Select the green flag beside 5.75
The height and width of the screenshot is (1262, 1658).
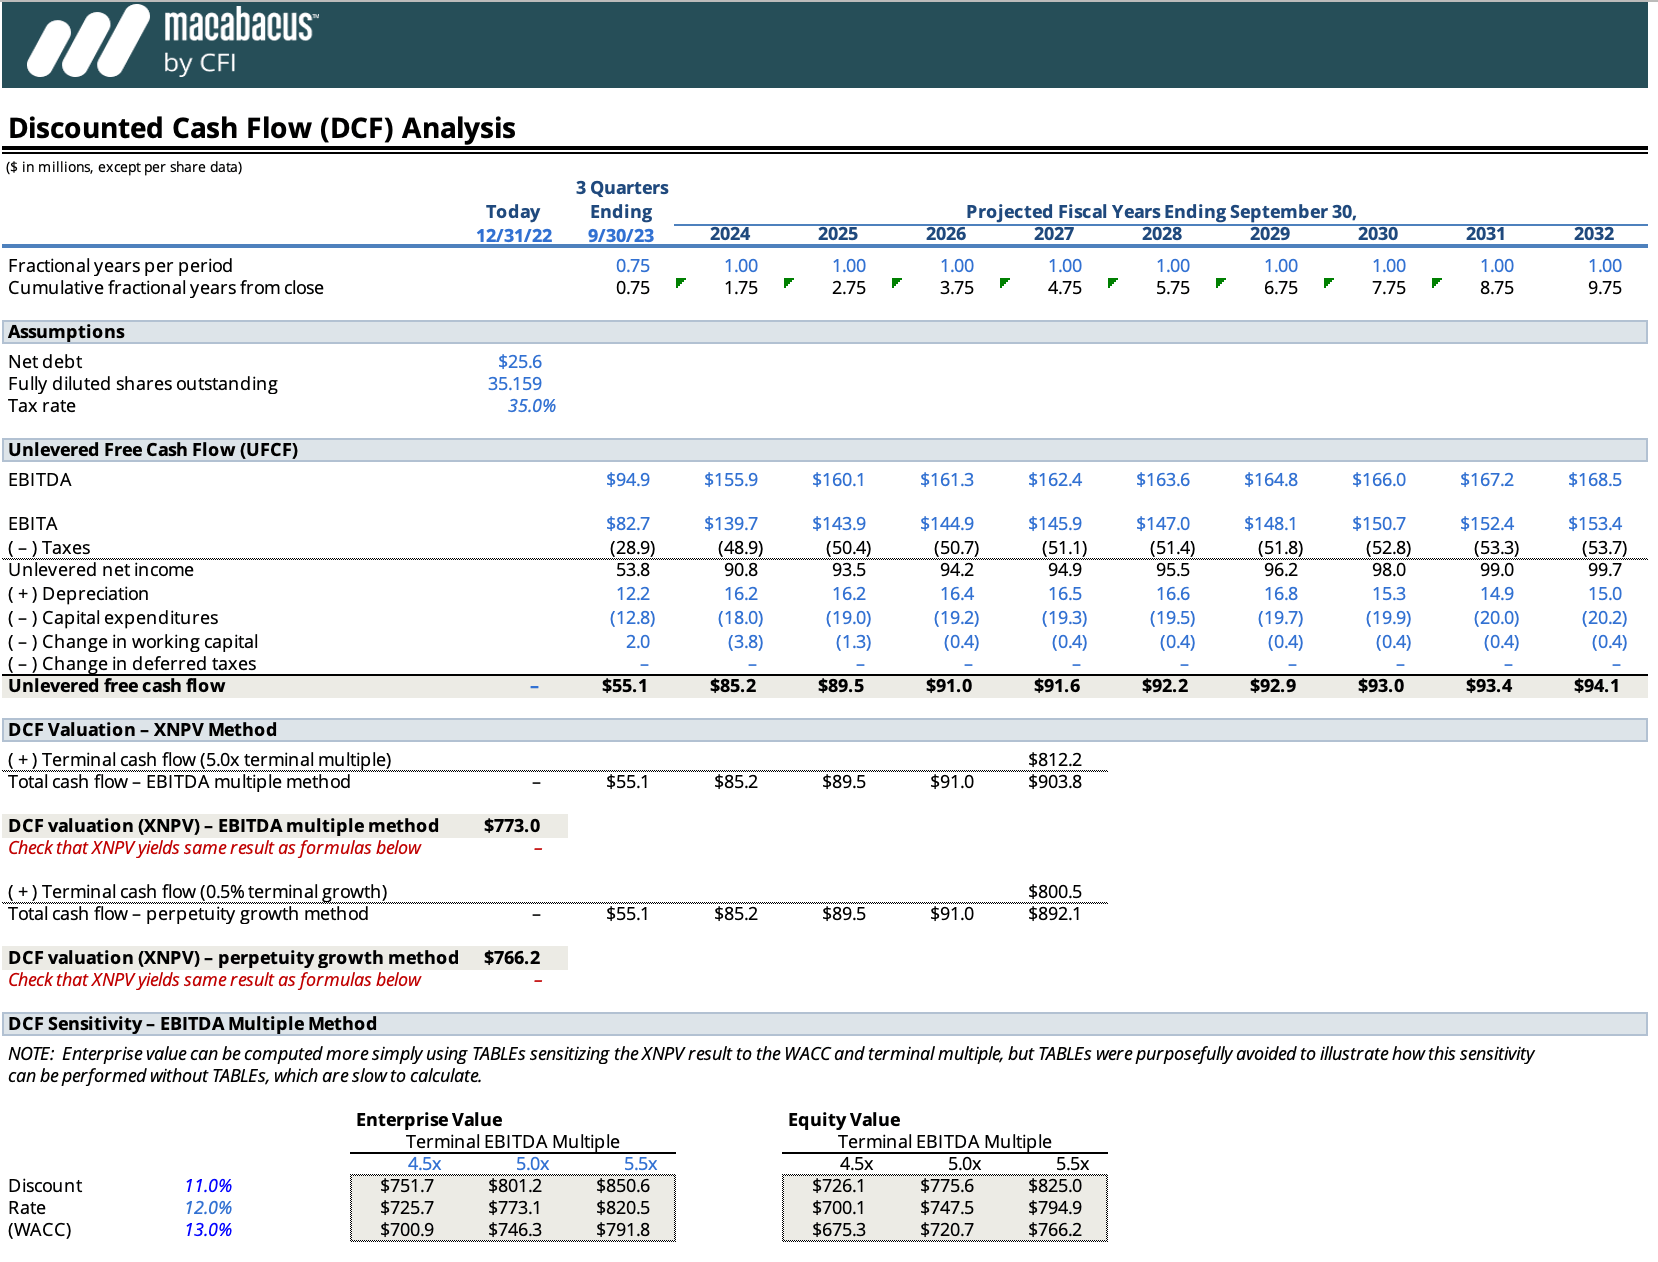click(x=1219, y=284)
